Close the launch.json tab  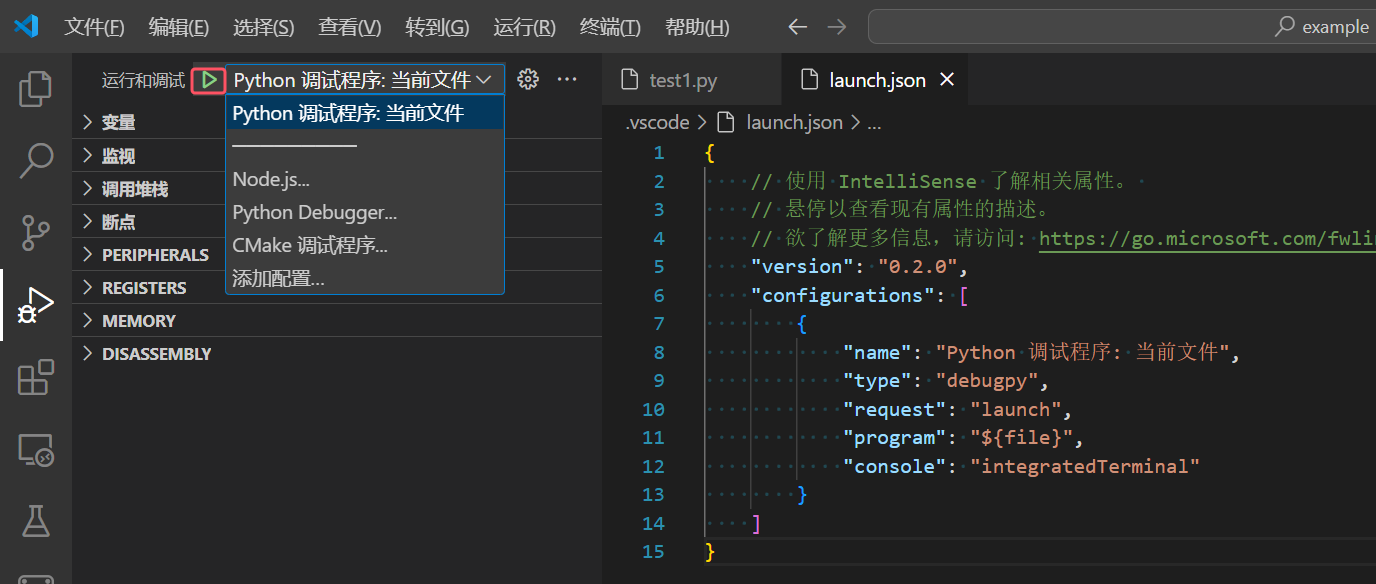(x=947, y=80)
